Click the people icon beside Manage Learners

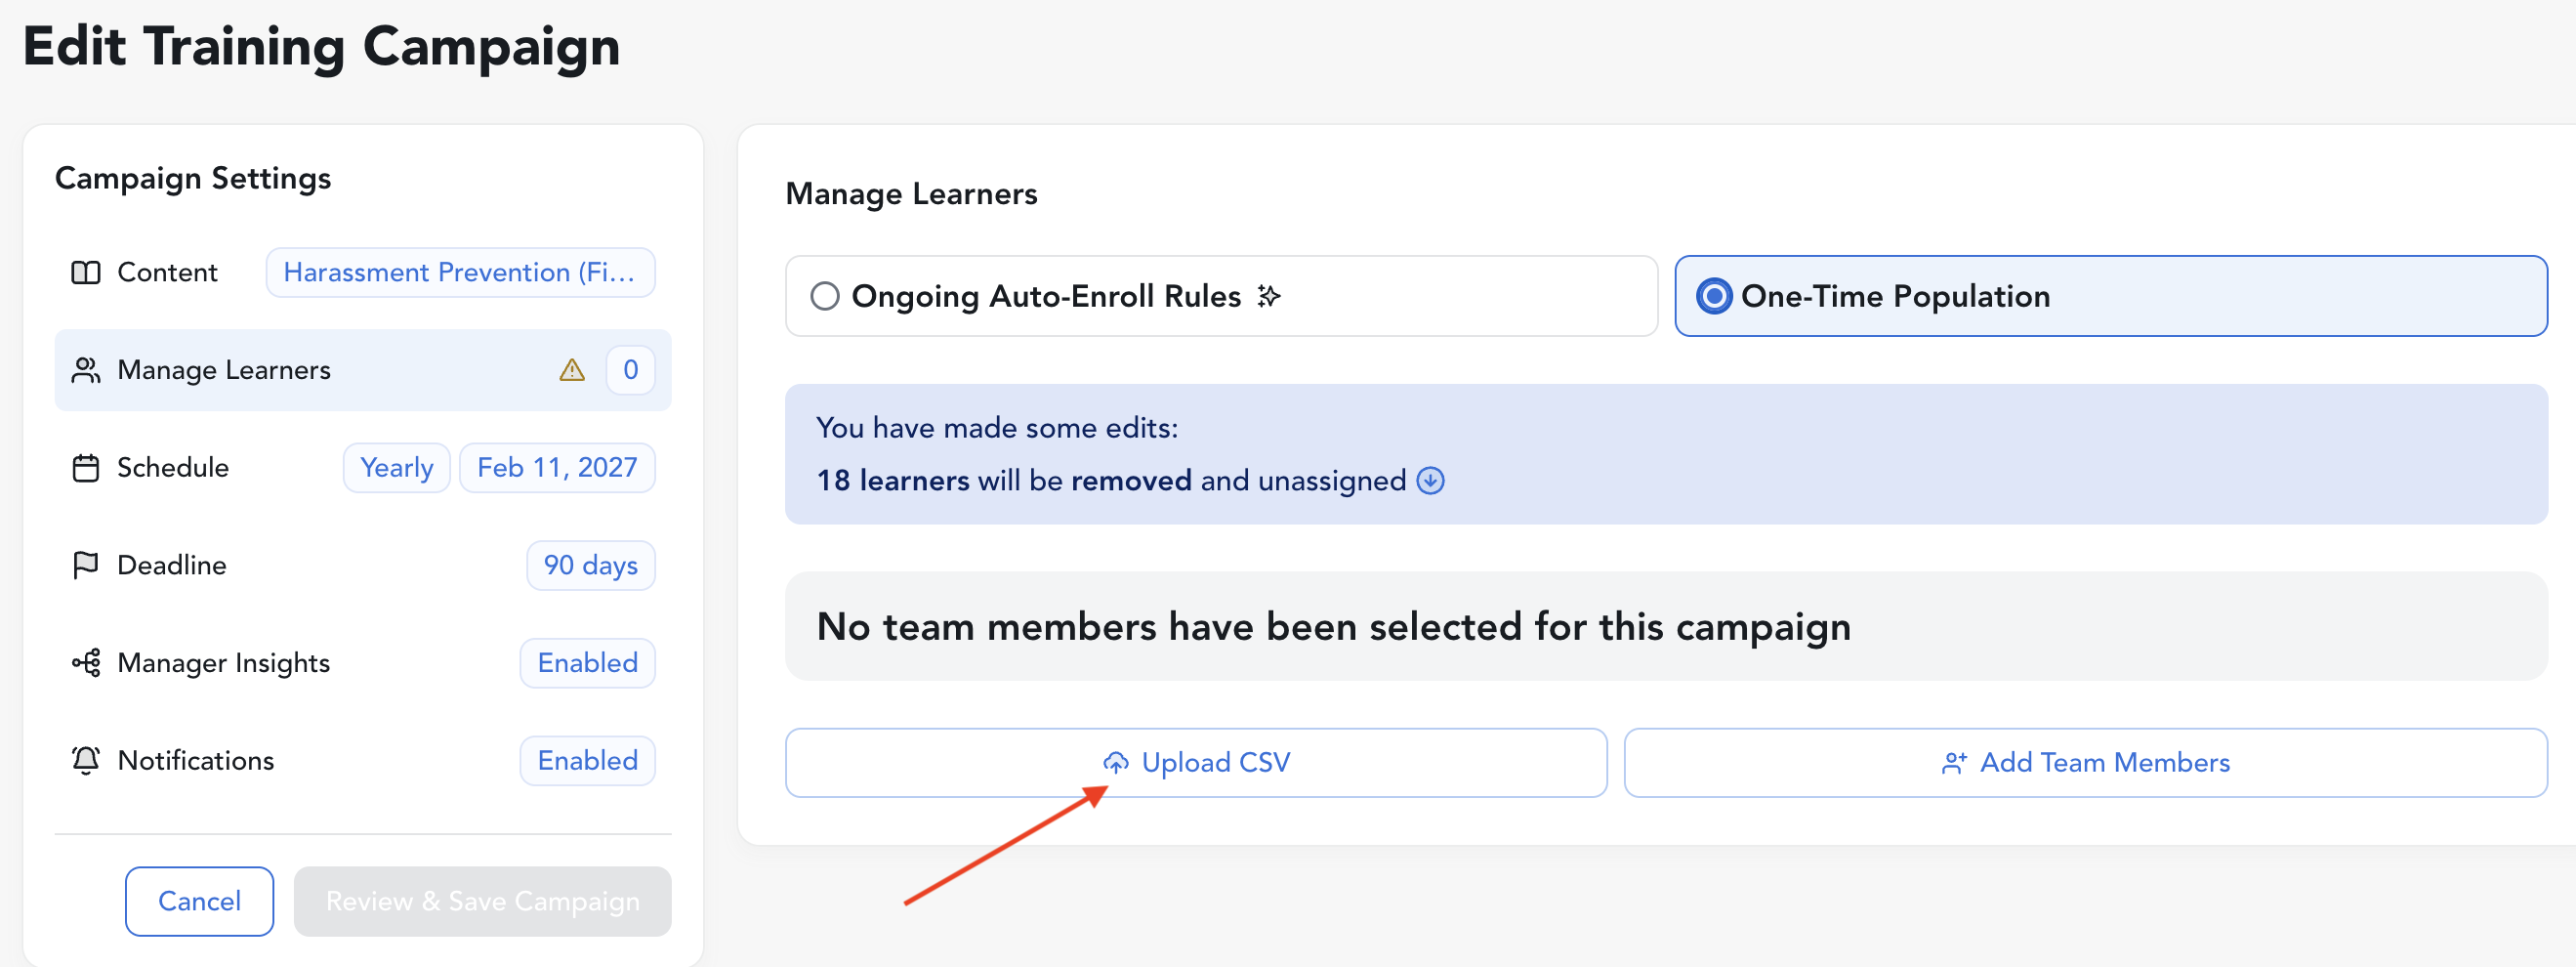pos(86,370)
